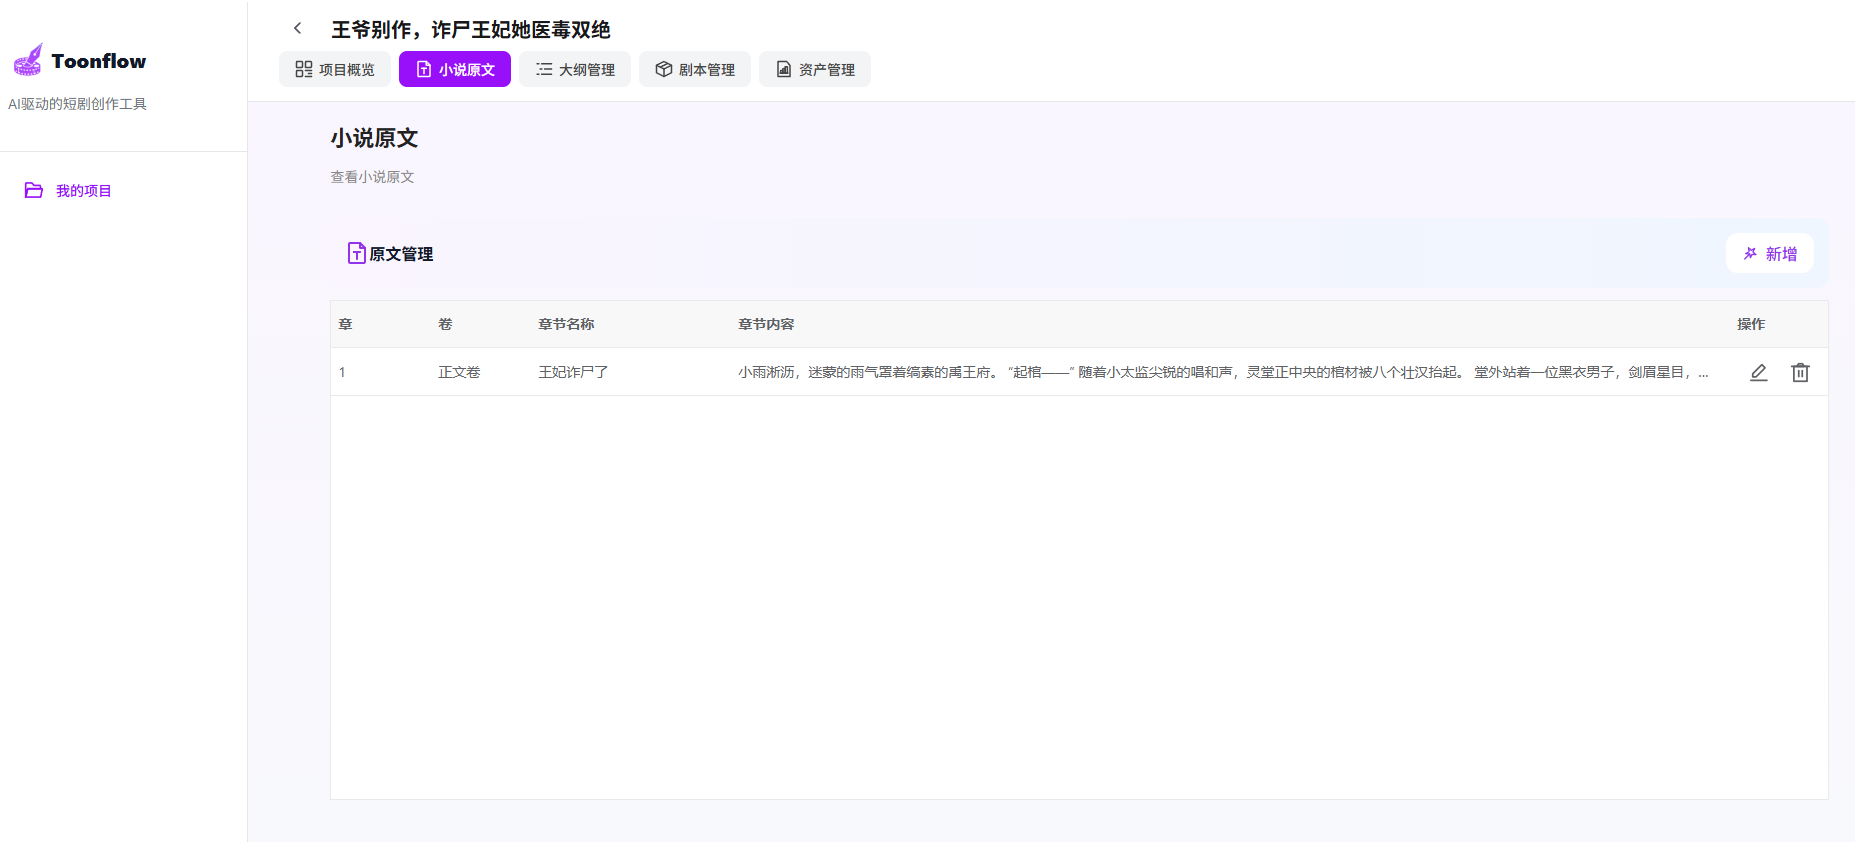Select chapter number 1 cell

[342, 372]
